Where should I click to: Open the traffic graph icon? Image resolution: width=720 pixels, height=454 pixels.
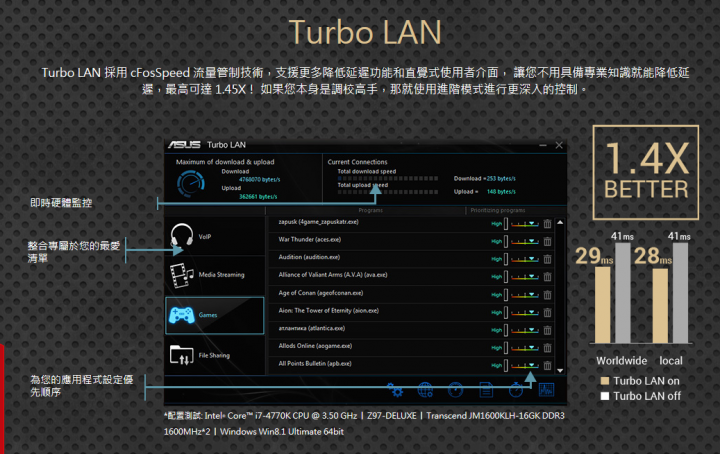(x=546, y=390)
